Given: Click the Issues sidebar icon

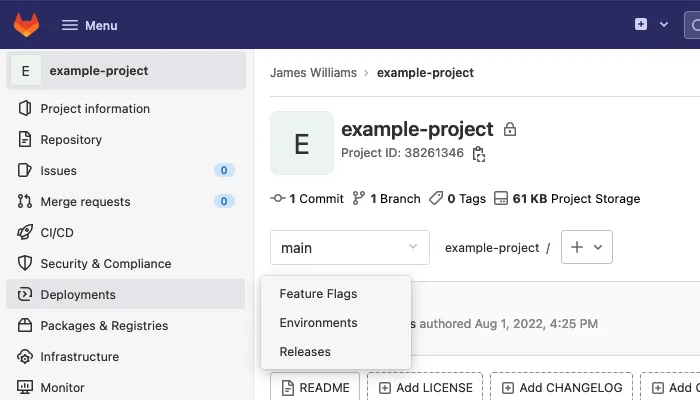Looking at the screenshot, I should click(25, 171).
